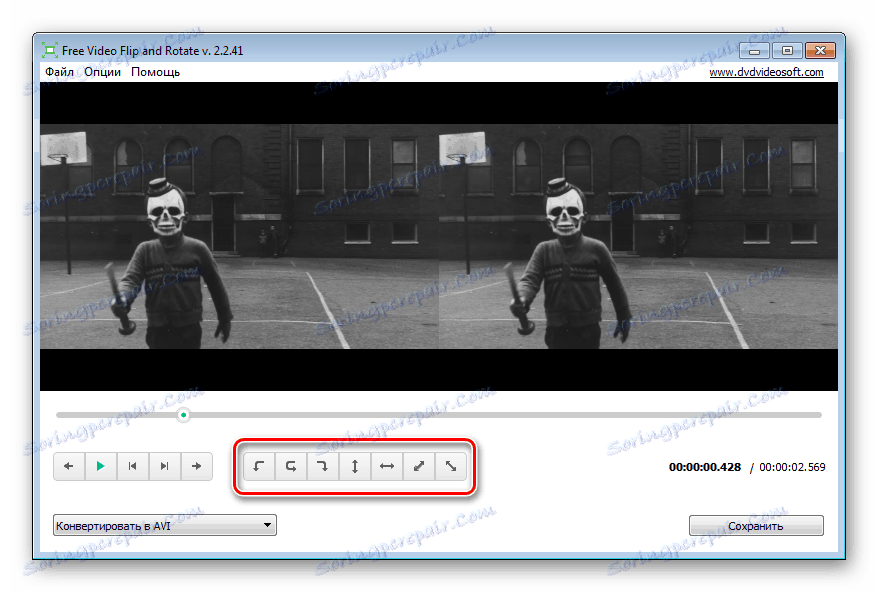Rotate video 90 degrees clockwise
The image size is (878, 592).
point(323,466)
